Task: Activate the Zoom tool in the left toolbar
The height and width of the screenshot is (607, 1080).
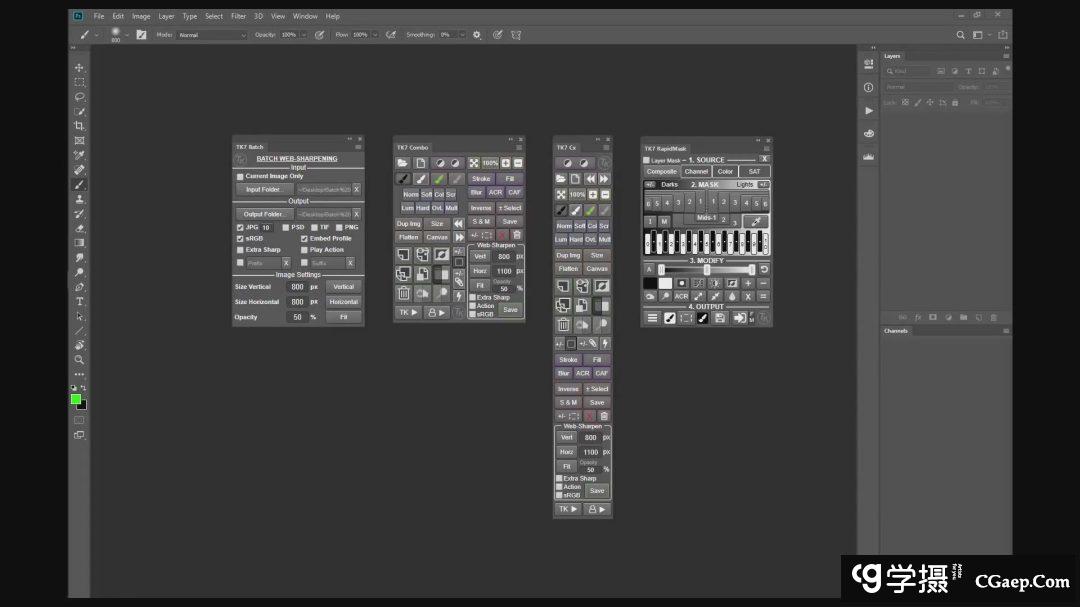Action: [x=79, y=359]
